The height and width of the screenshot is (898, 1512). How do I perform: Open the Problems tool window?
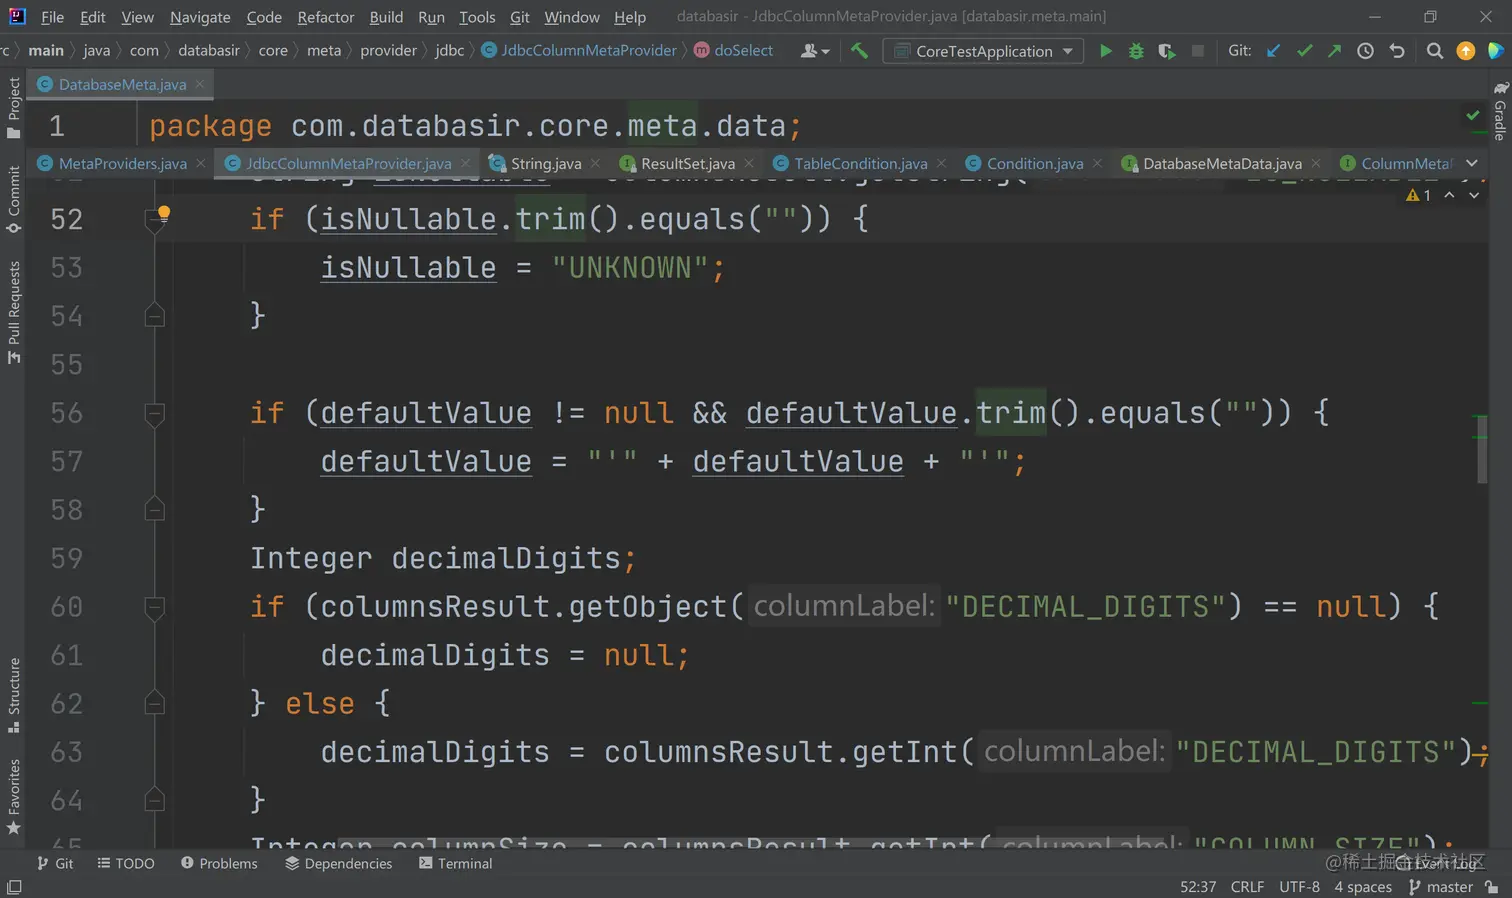[x=219, y=863]
